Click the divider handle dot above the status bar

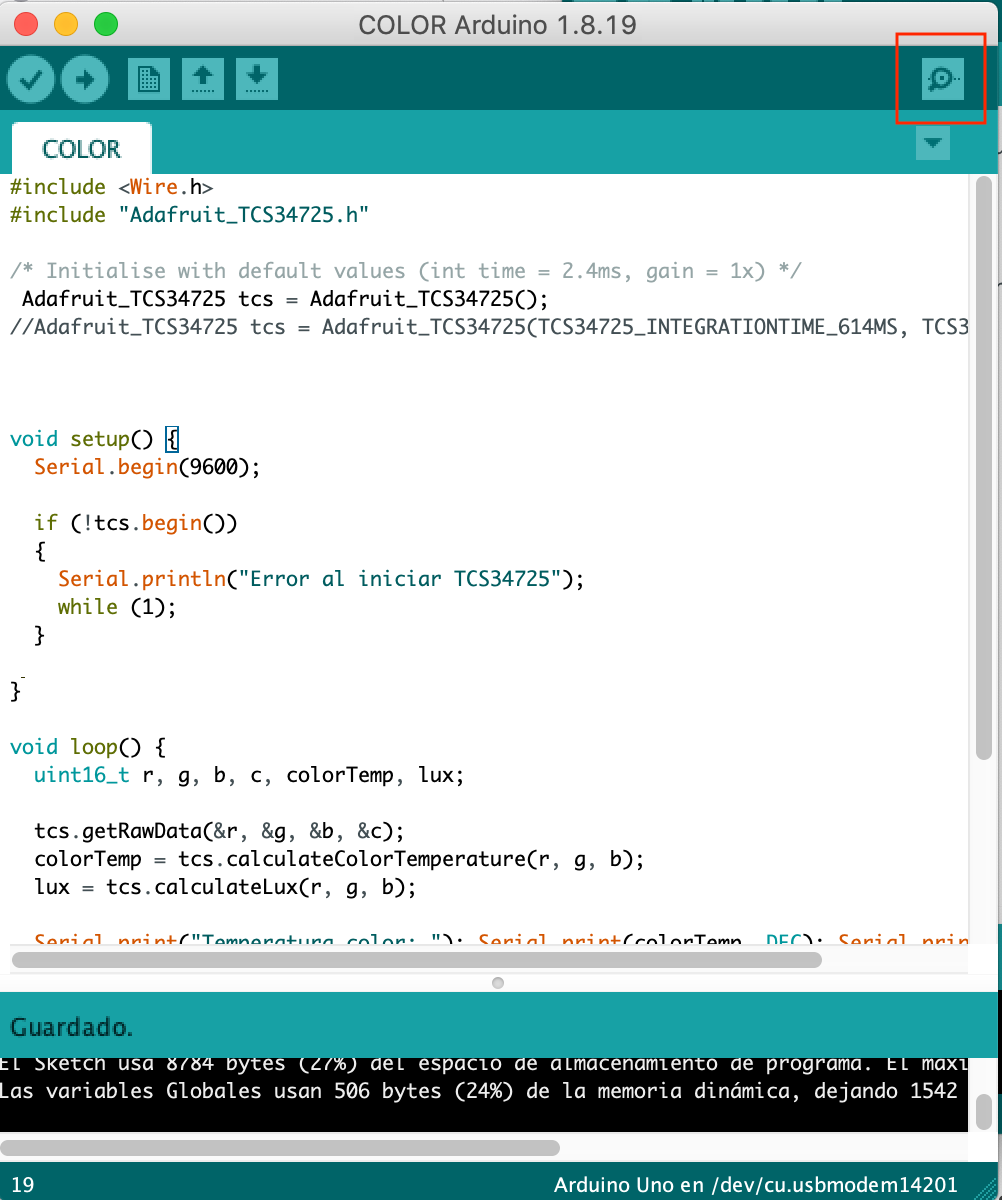point(498,983)
